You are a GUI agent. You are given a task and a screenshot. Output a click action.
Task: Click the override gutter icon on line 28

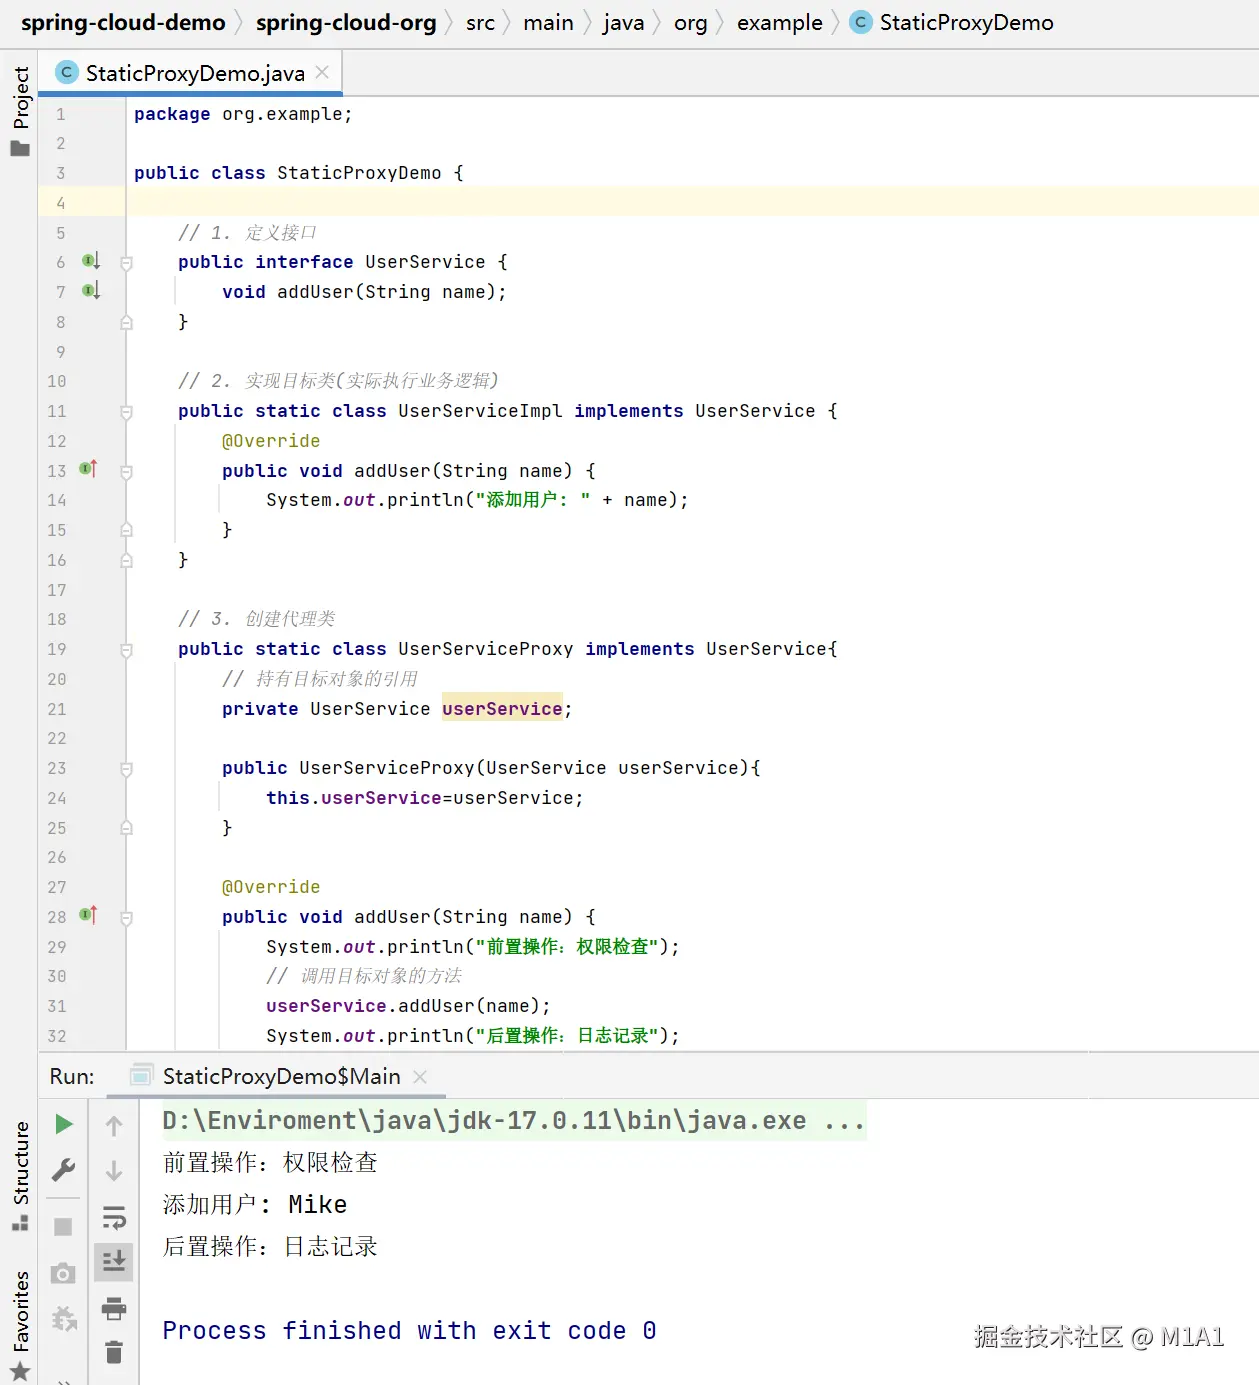click(88, 915)
